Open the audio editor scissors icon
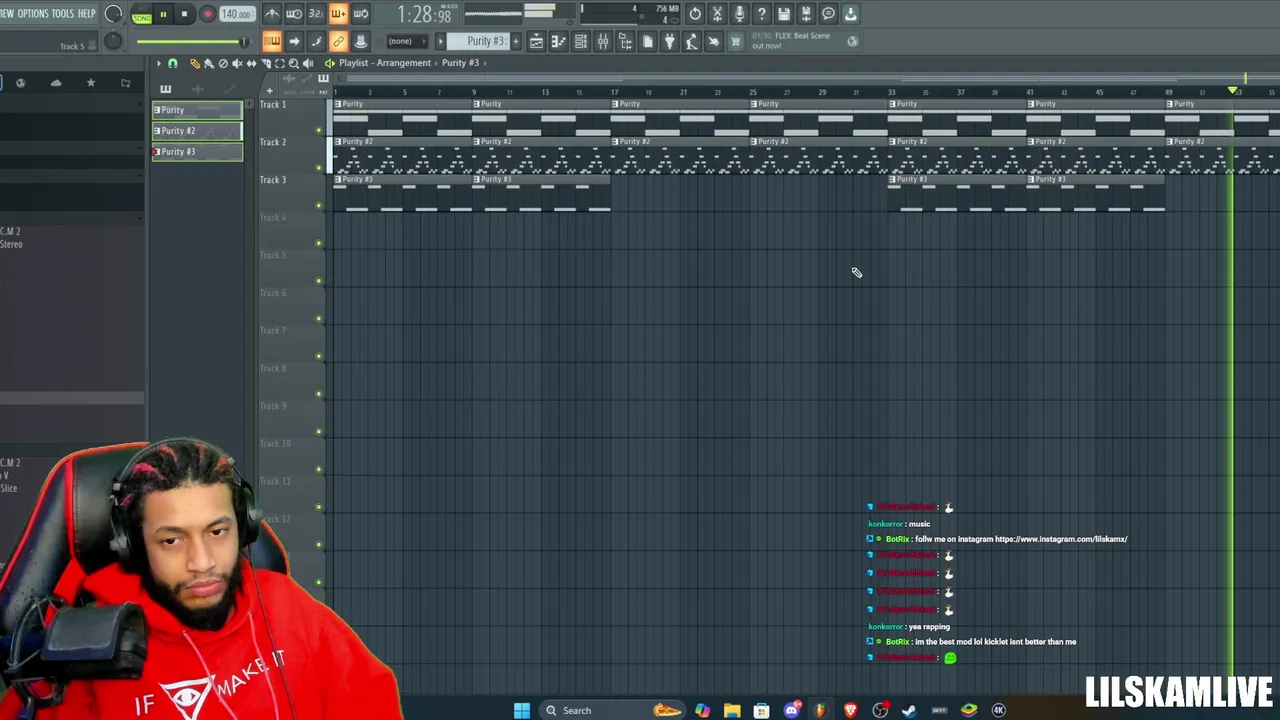 (717, 14)
